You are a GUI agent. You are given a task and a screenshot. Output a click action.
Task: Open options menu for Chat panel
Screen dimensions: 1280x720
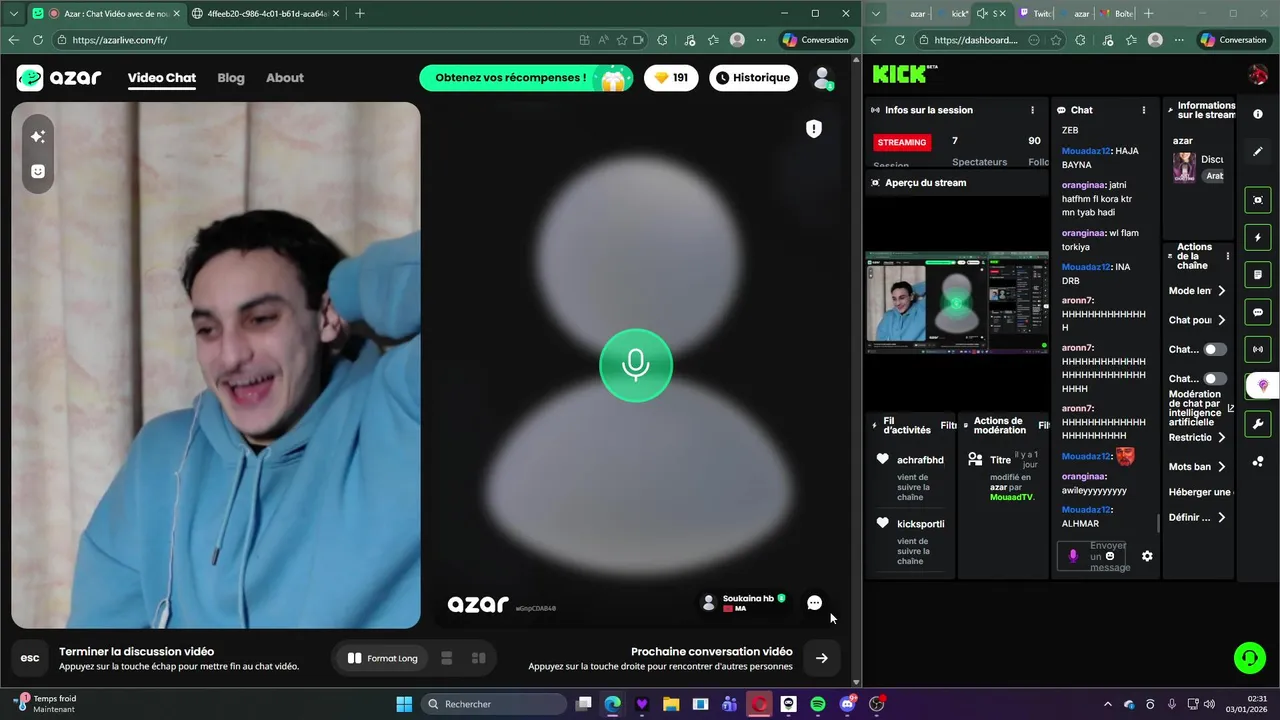point(1144,110)
